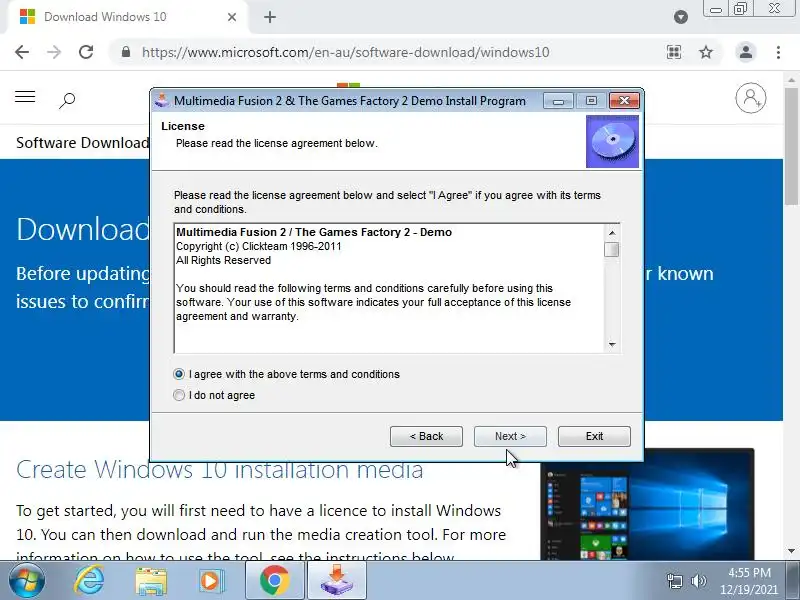This screenshot has width=800, height=600.
Task: Select the 'I do not agree' option
Action: click(179, 395)
